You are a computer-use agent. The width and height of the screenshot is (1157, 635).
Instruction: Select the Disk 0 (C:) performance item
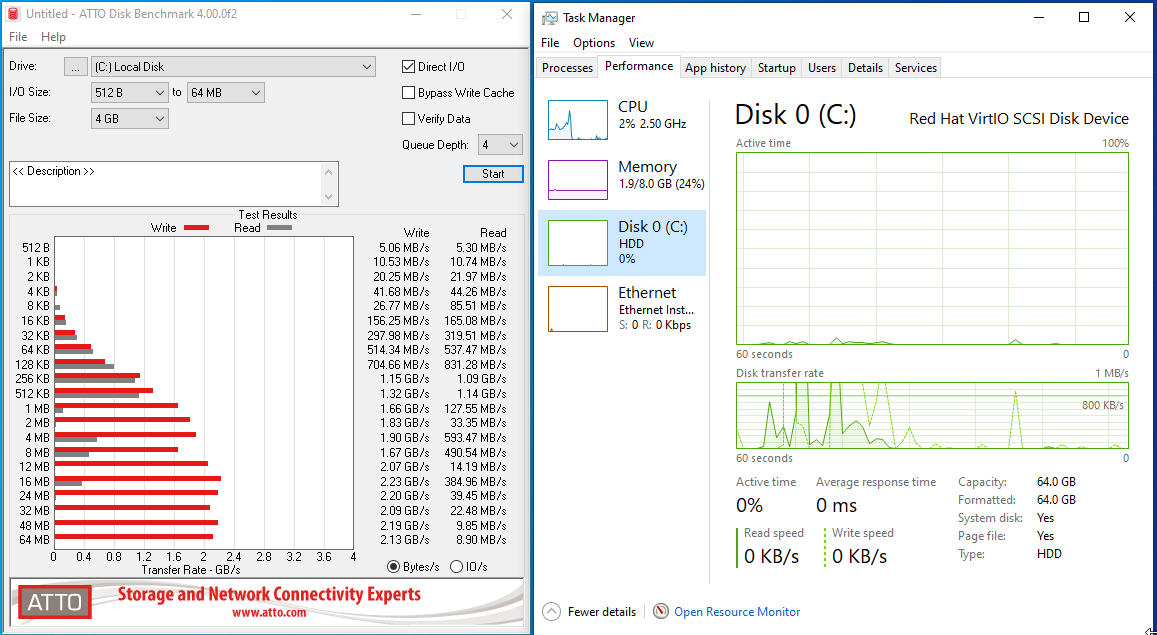coord(622,243)
